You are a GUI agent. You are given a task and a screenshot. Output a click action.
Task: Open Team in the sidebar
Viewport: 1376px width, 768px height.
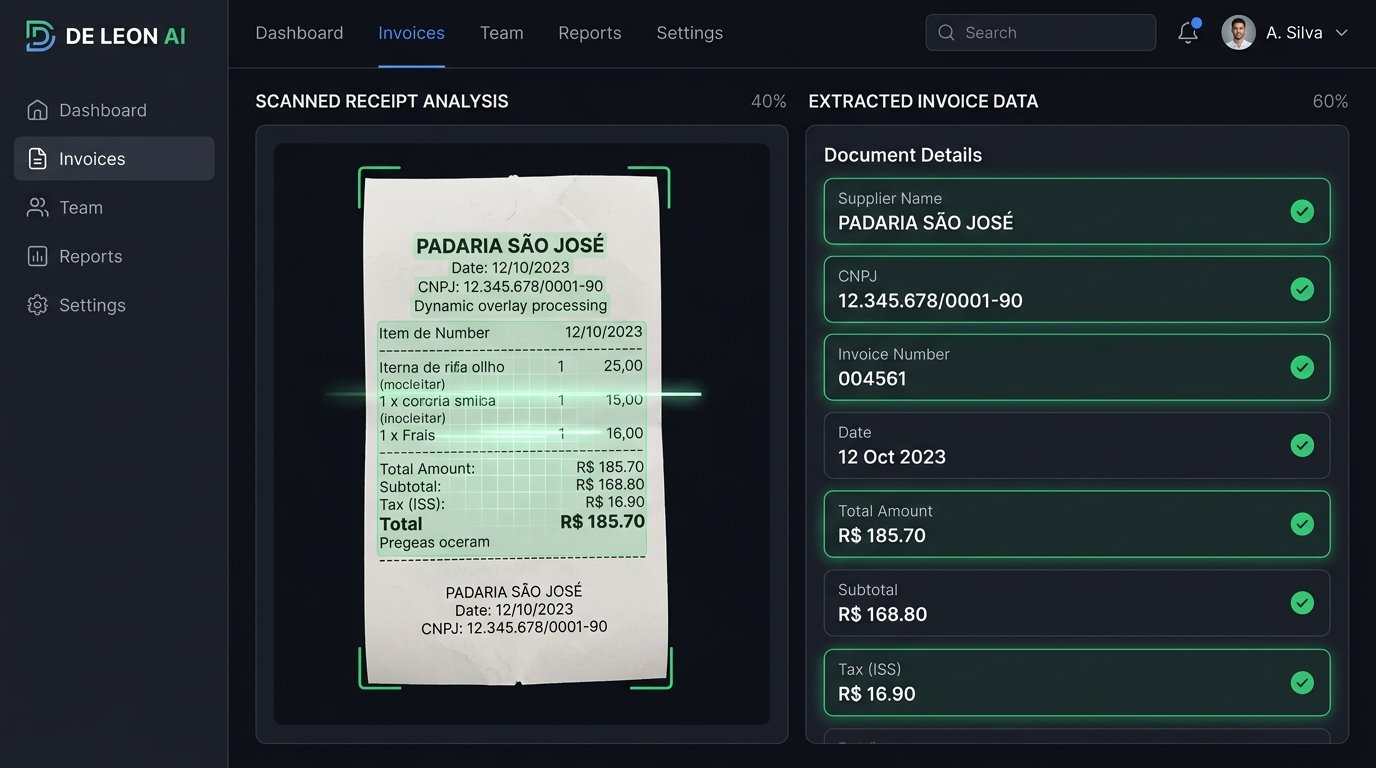114,207
